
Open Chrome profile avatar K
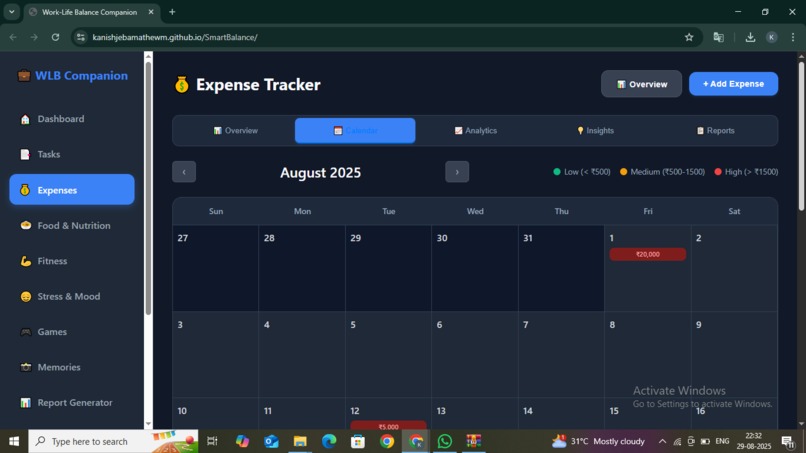pos(772,37)
